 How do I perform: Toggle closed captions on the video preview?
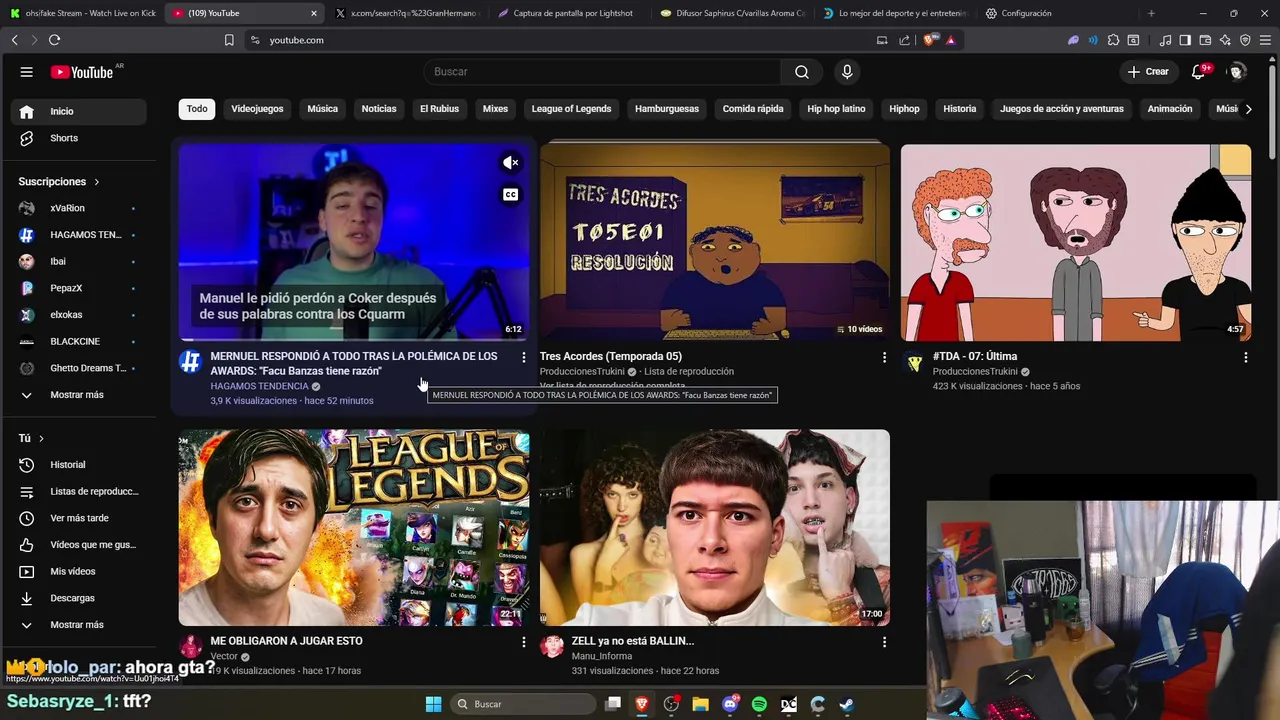tap(511, 195)
